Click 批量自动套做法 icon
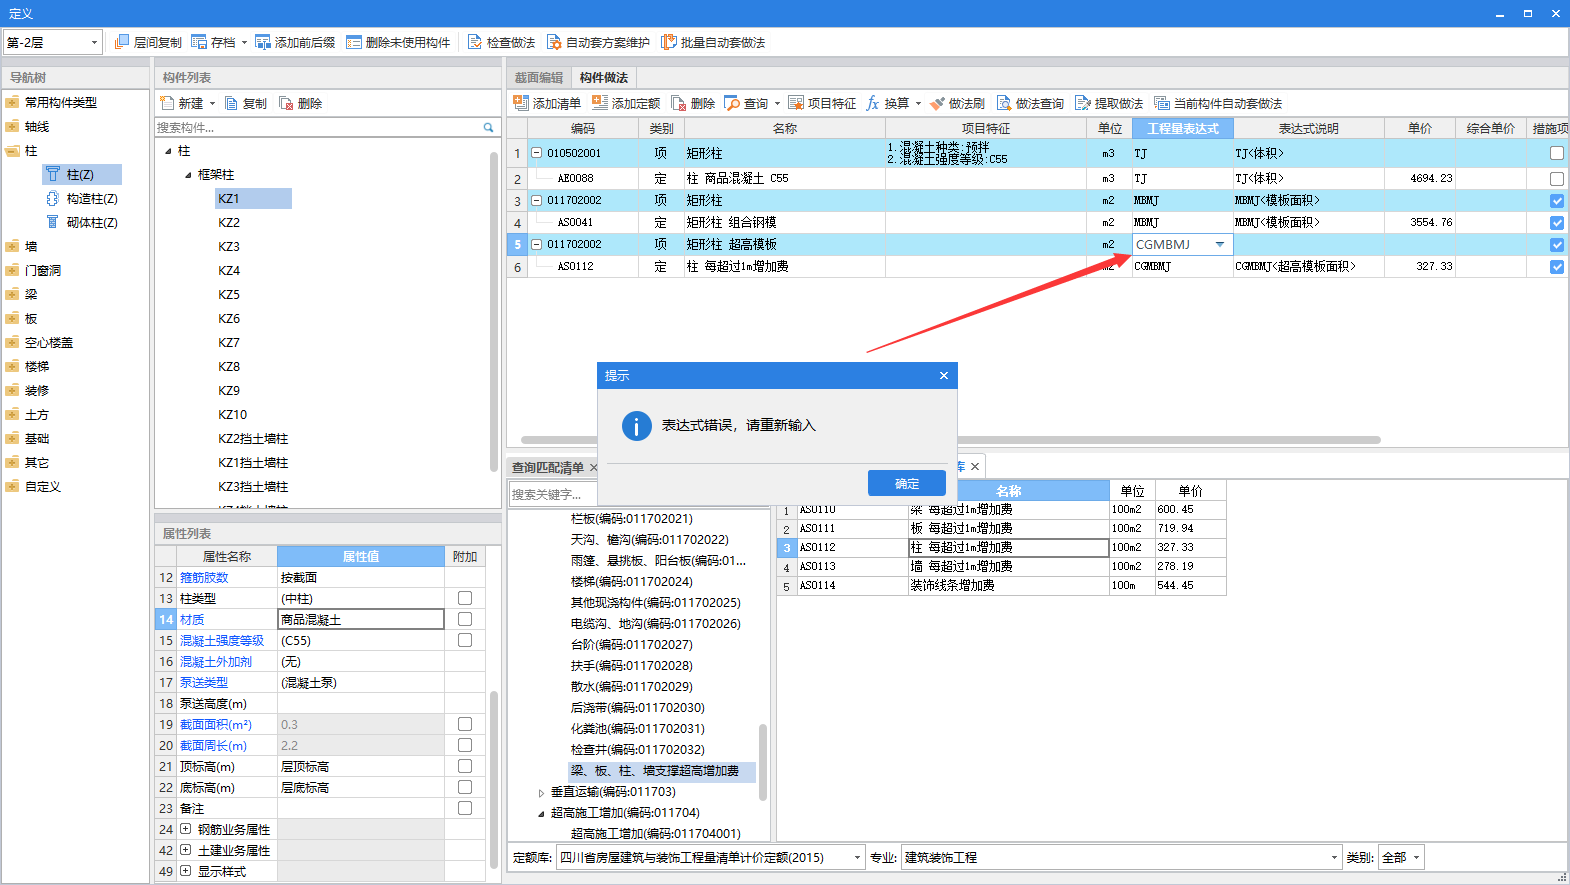 point(669,42)
